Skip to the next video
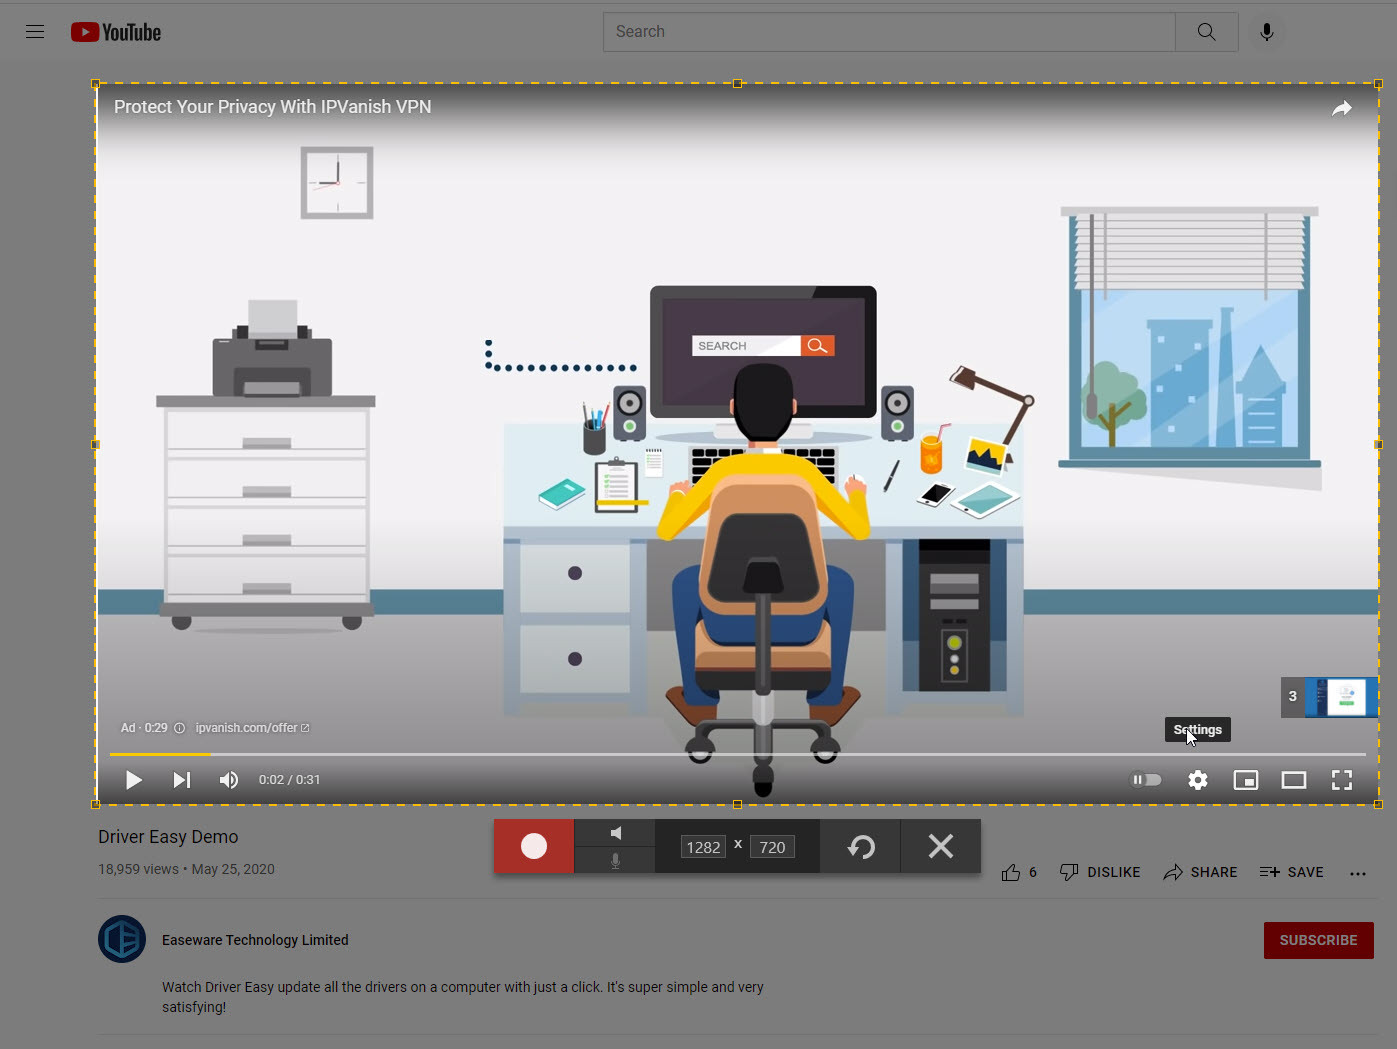1397x1049 pixels. [x=181, y=780]
